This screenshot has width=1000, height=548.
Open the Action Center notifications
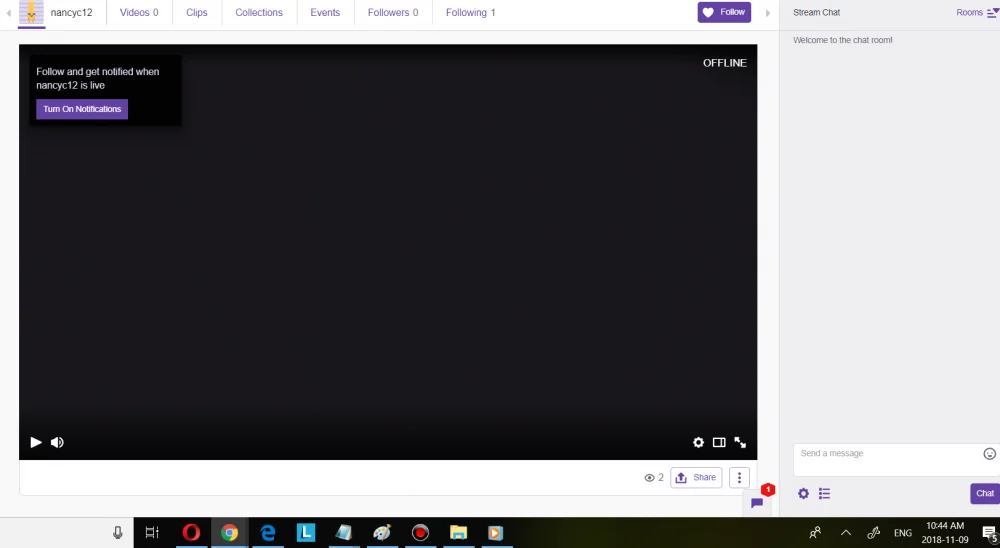point(989,533)
